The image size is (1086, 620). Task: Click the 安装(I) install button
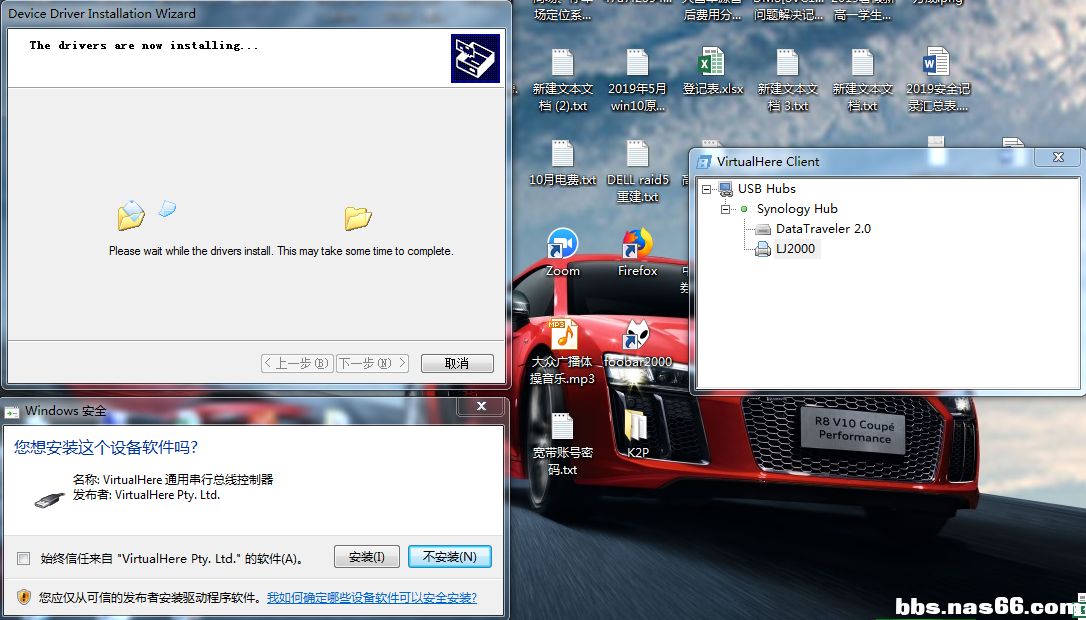pos(366,557)
